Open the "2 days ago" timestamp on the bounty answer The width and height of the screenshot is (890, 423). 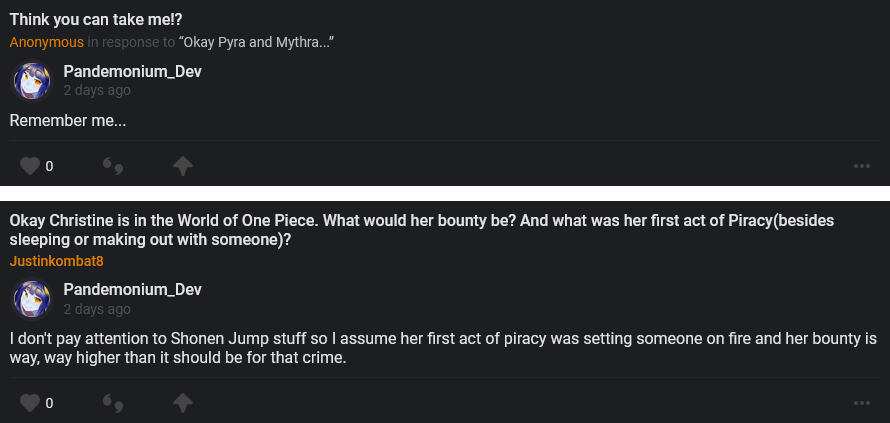tap(97, 309)
